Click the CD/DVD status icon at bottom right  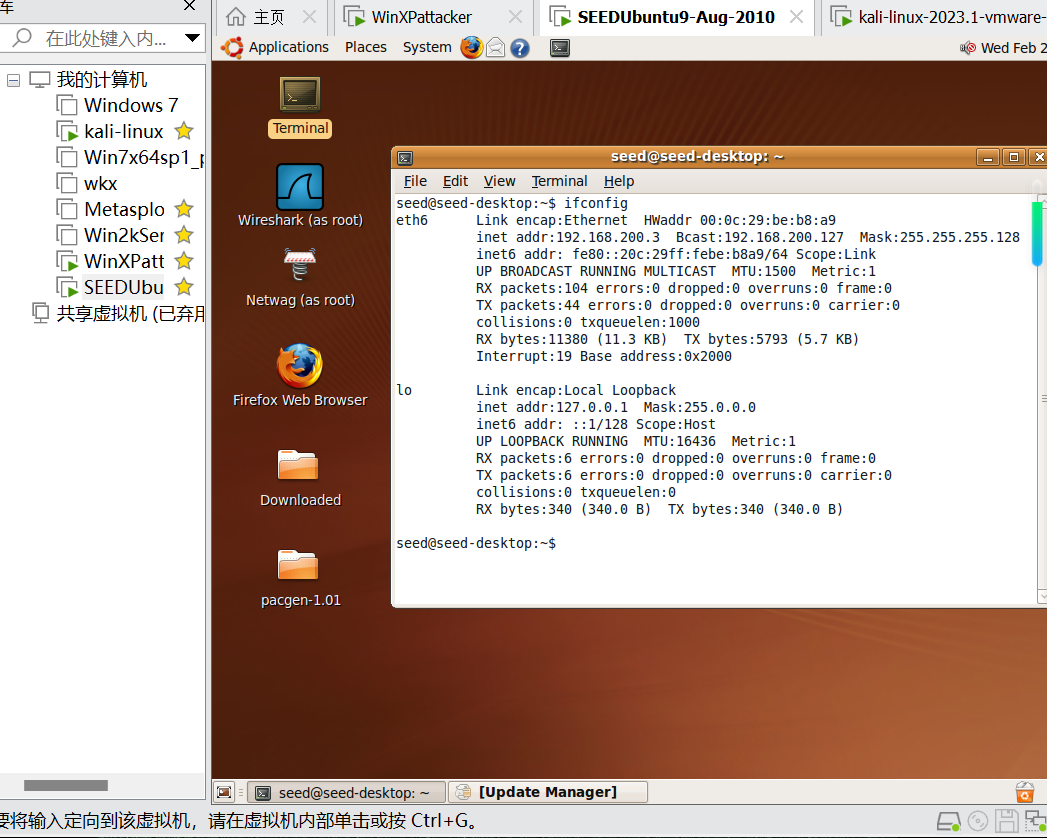pos(978,821)
